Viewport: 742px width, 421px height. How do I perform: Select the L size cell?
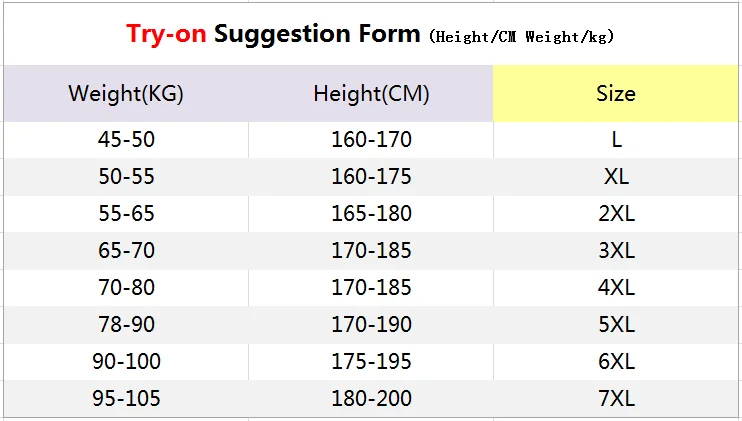point(616,140)
